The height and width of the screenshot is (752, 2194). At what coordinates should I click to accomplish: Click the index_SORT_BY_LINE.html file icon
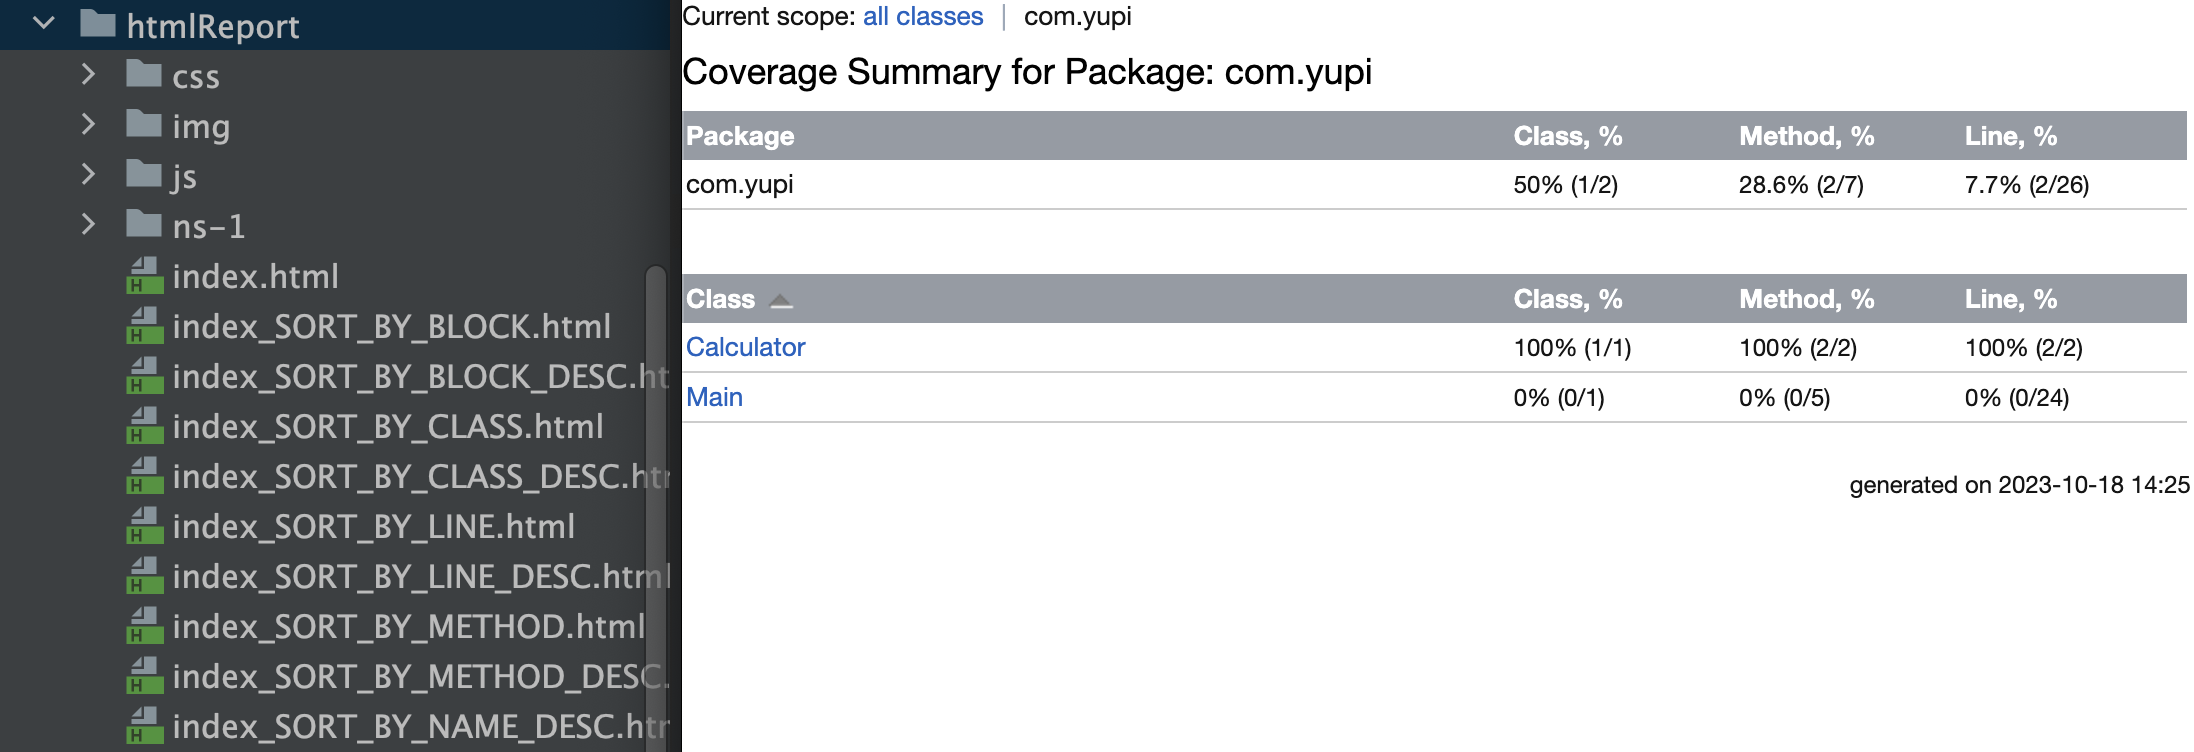click(x=144, y=526)
